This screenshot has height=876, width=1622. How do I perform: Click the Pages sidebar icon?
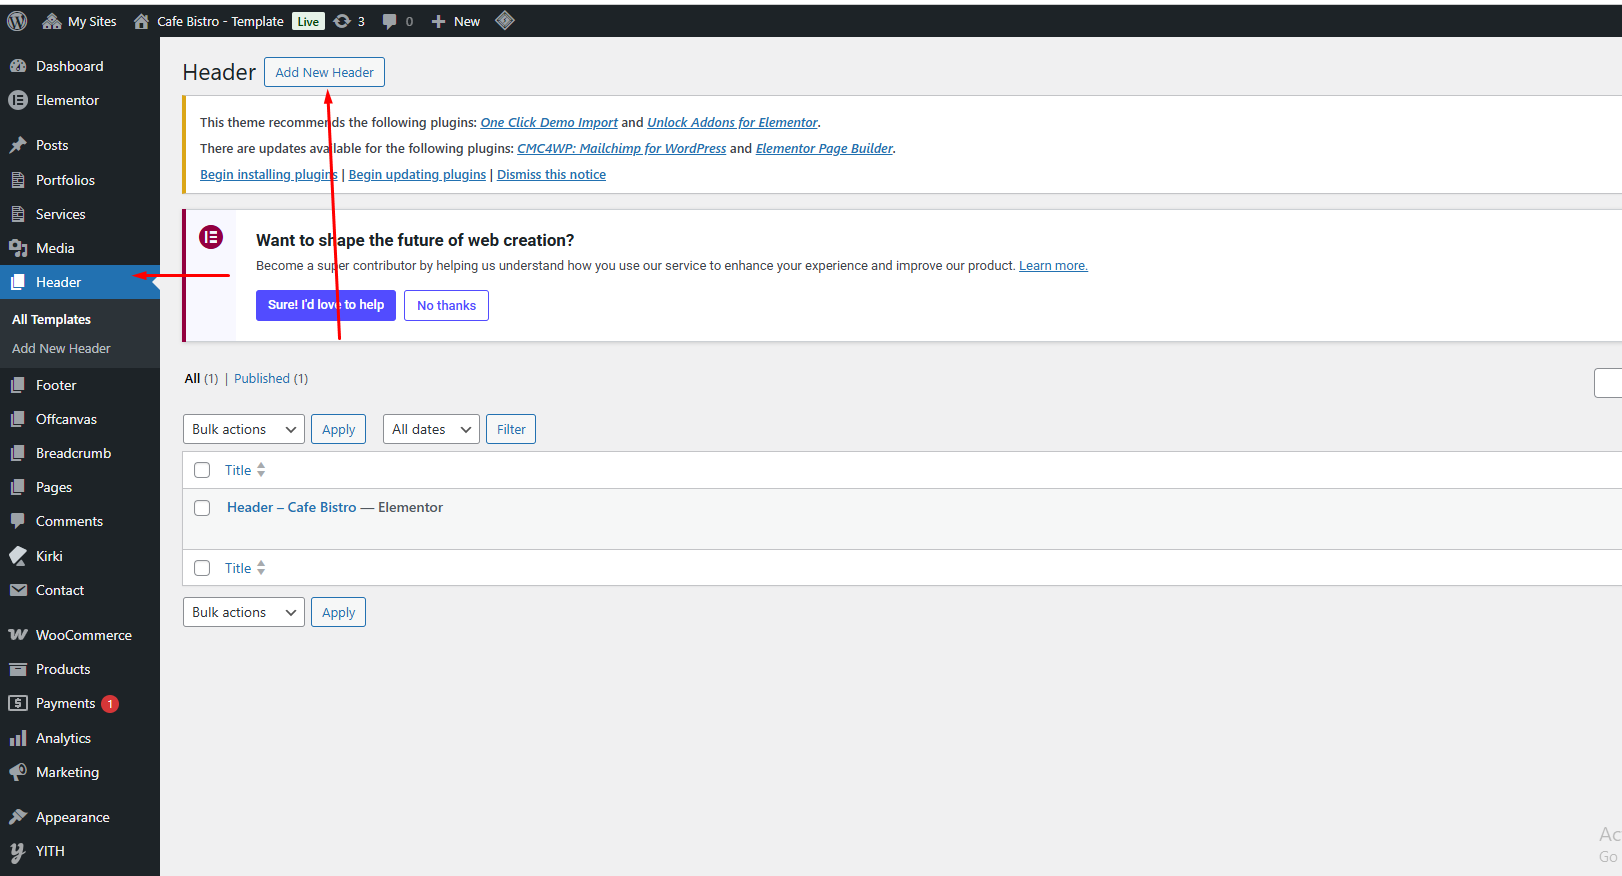click(18, 487)
